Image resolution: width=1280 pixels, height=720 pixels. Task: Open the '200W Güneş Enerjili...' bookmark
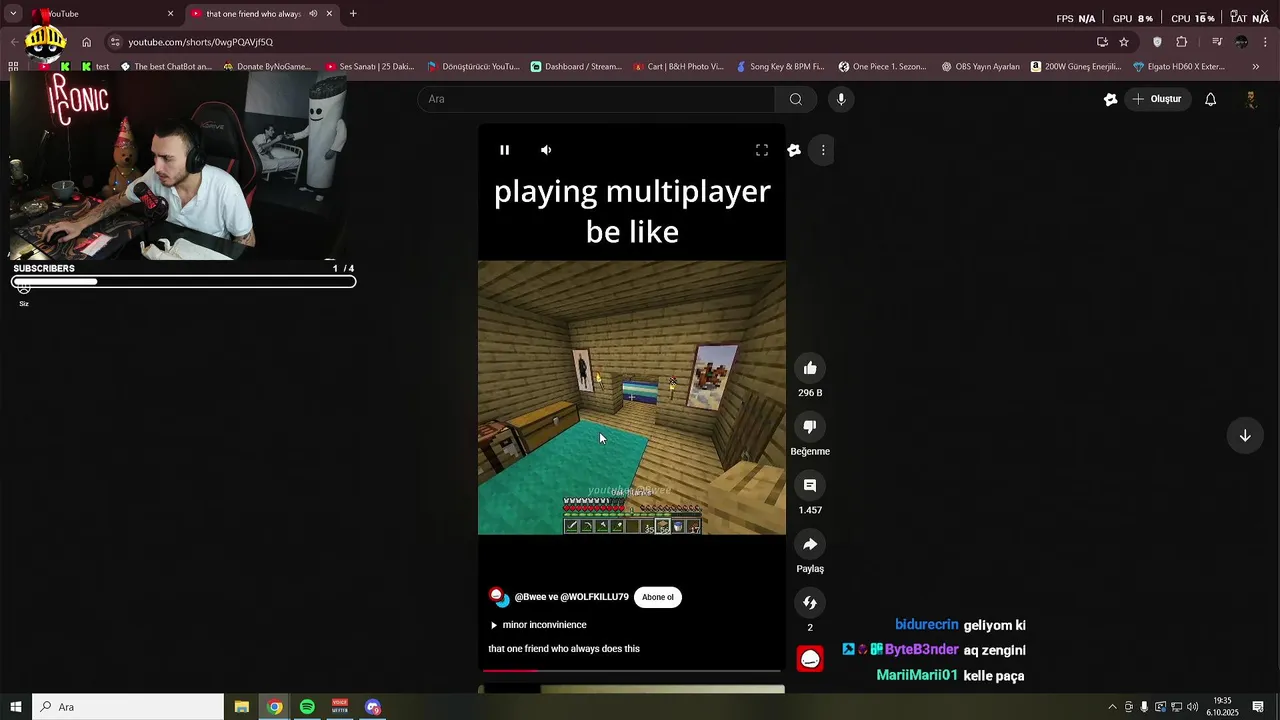pyautogui.click(x=1076, y=67)
